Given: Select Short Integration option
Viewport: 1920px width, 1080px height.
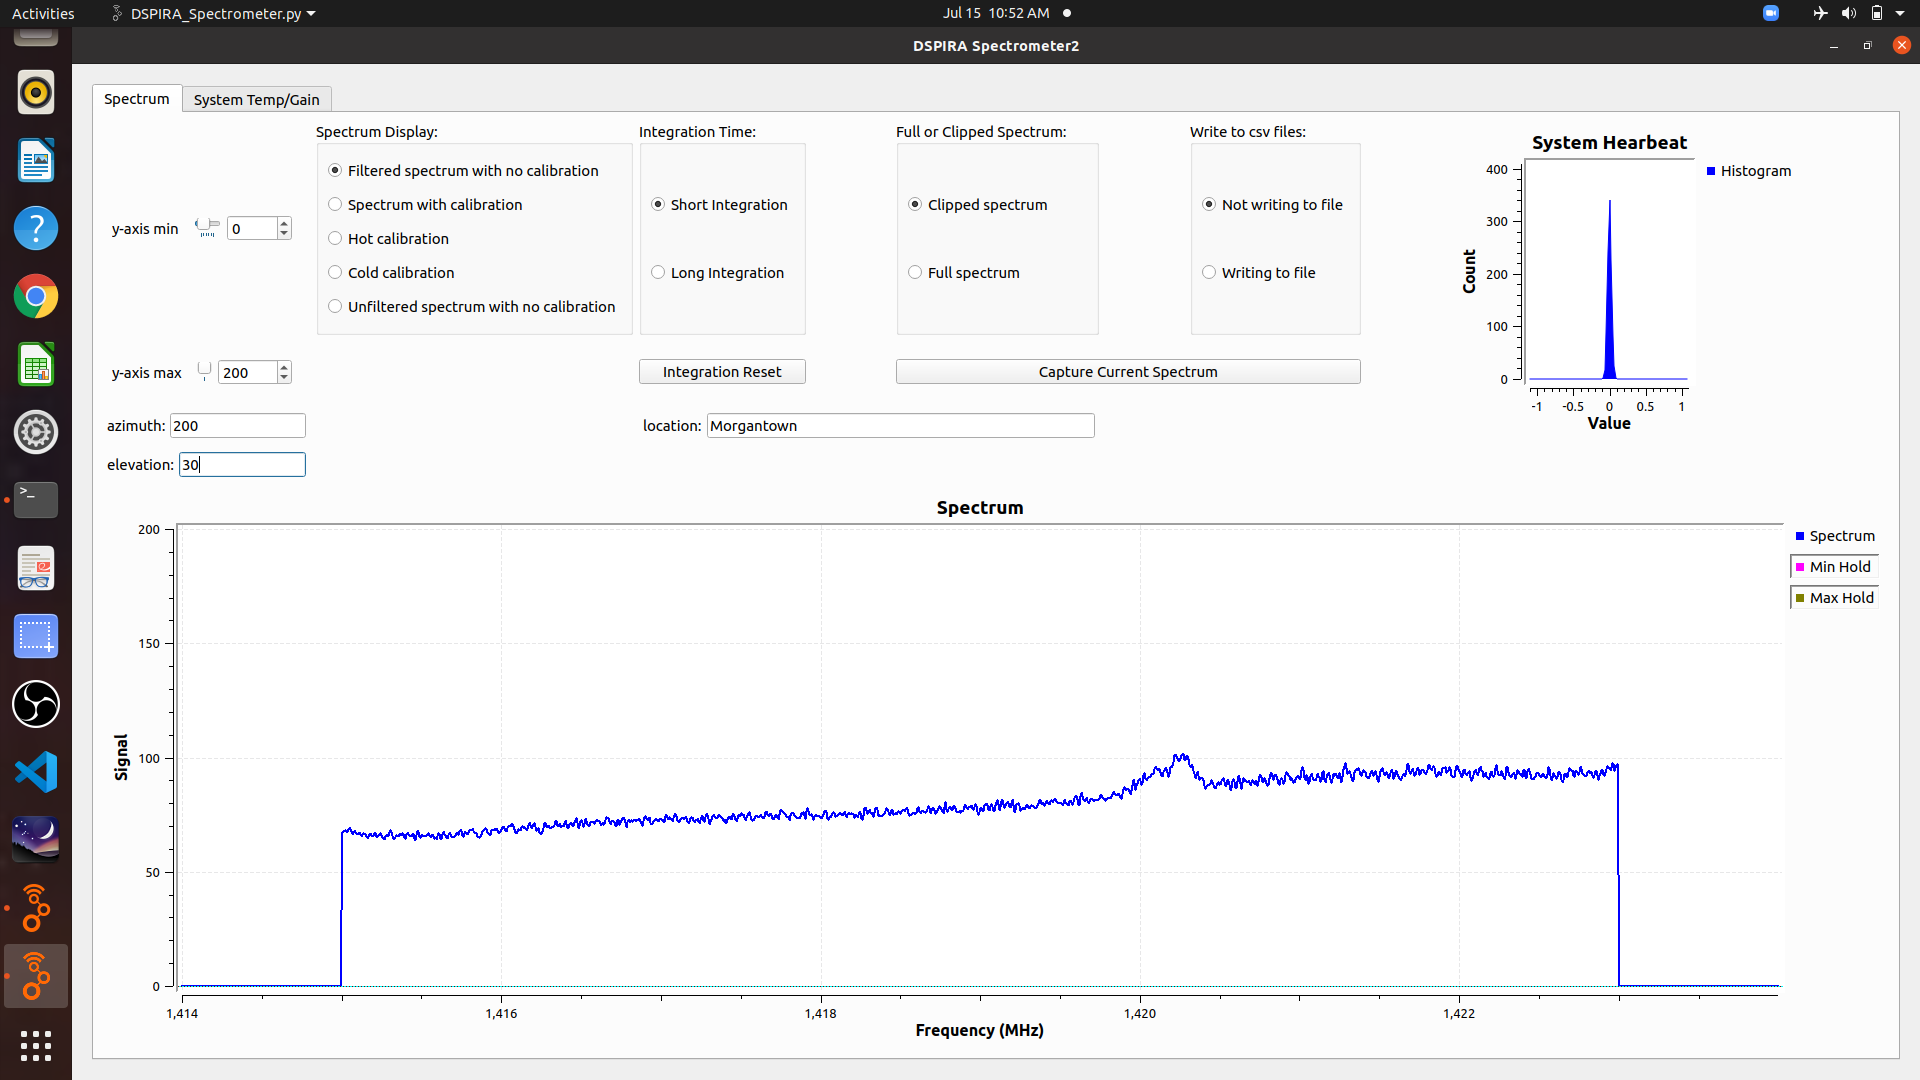Looking at the screenshot, I should tap(720, 205).
